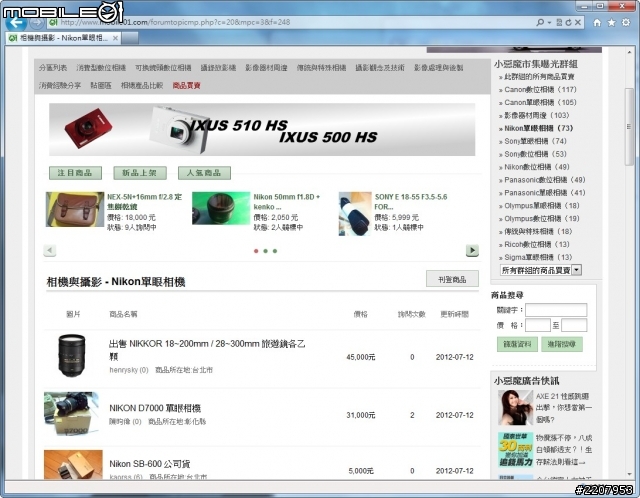640x498 pixels.
Task: Open the 影像器材周邊 menu item
Action: click(266, 68)
